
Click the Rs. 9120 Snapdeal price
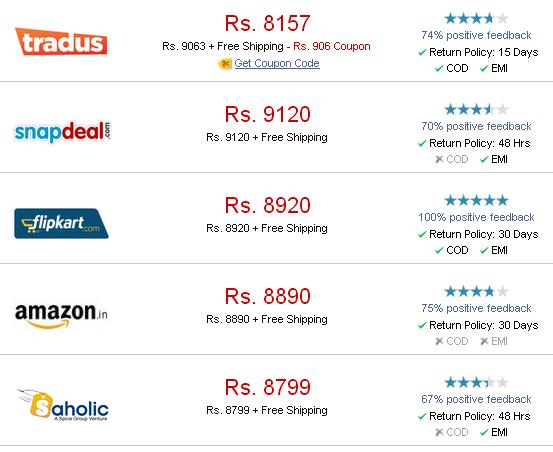(267, 114)
